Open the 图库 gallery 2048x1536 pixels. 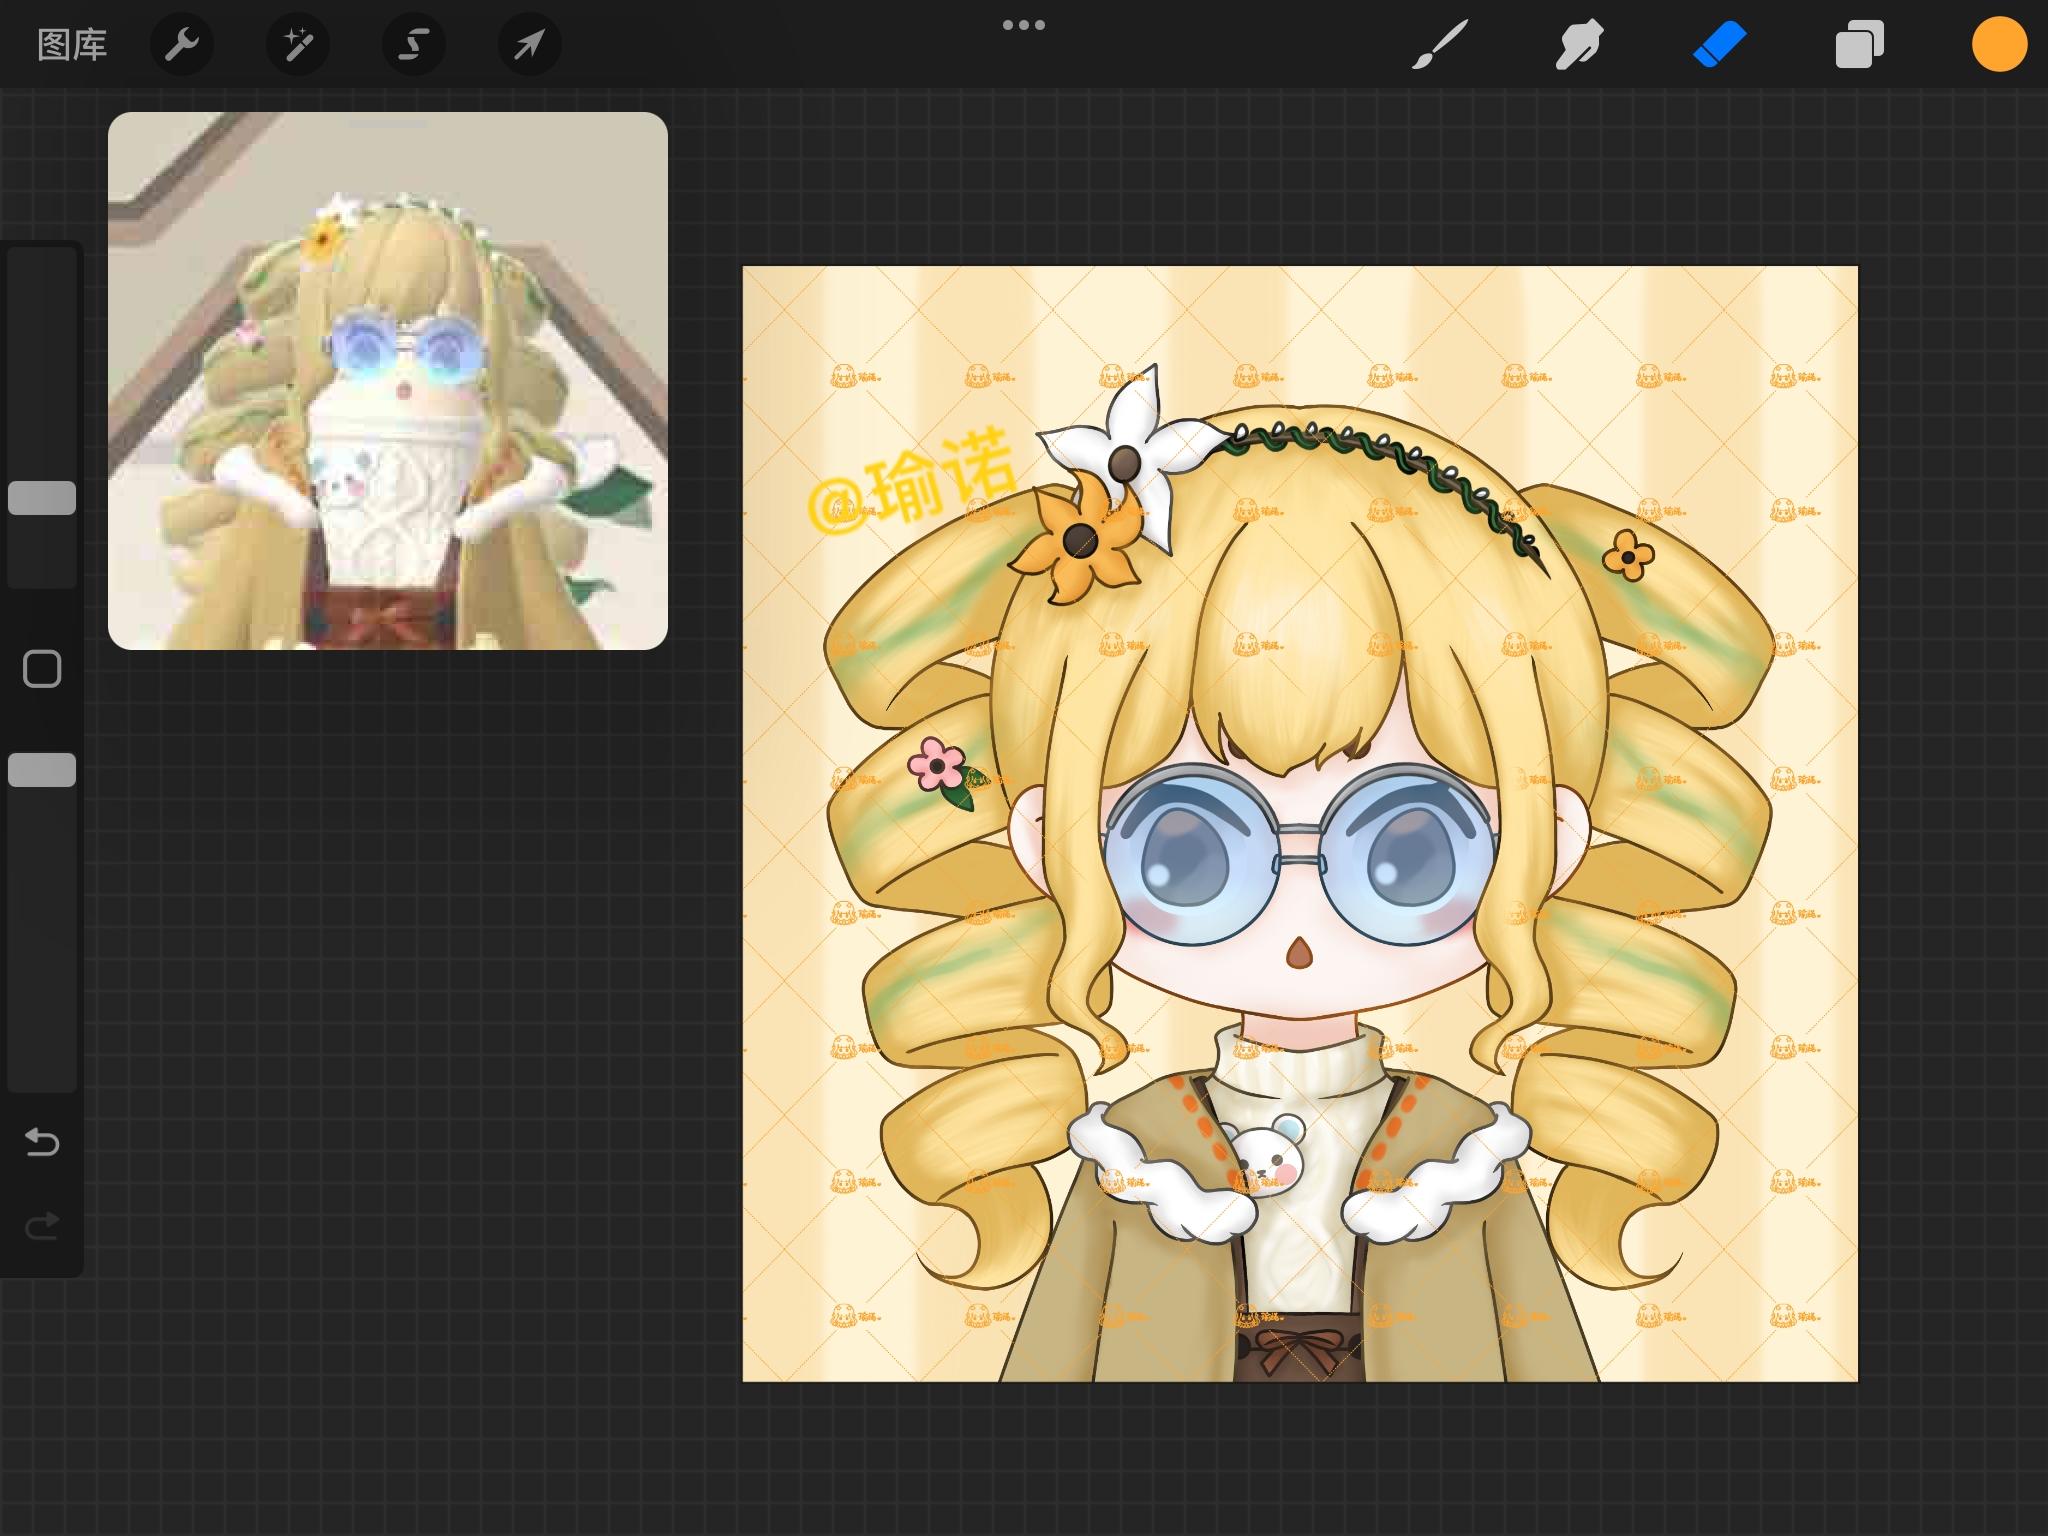72,45
